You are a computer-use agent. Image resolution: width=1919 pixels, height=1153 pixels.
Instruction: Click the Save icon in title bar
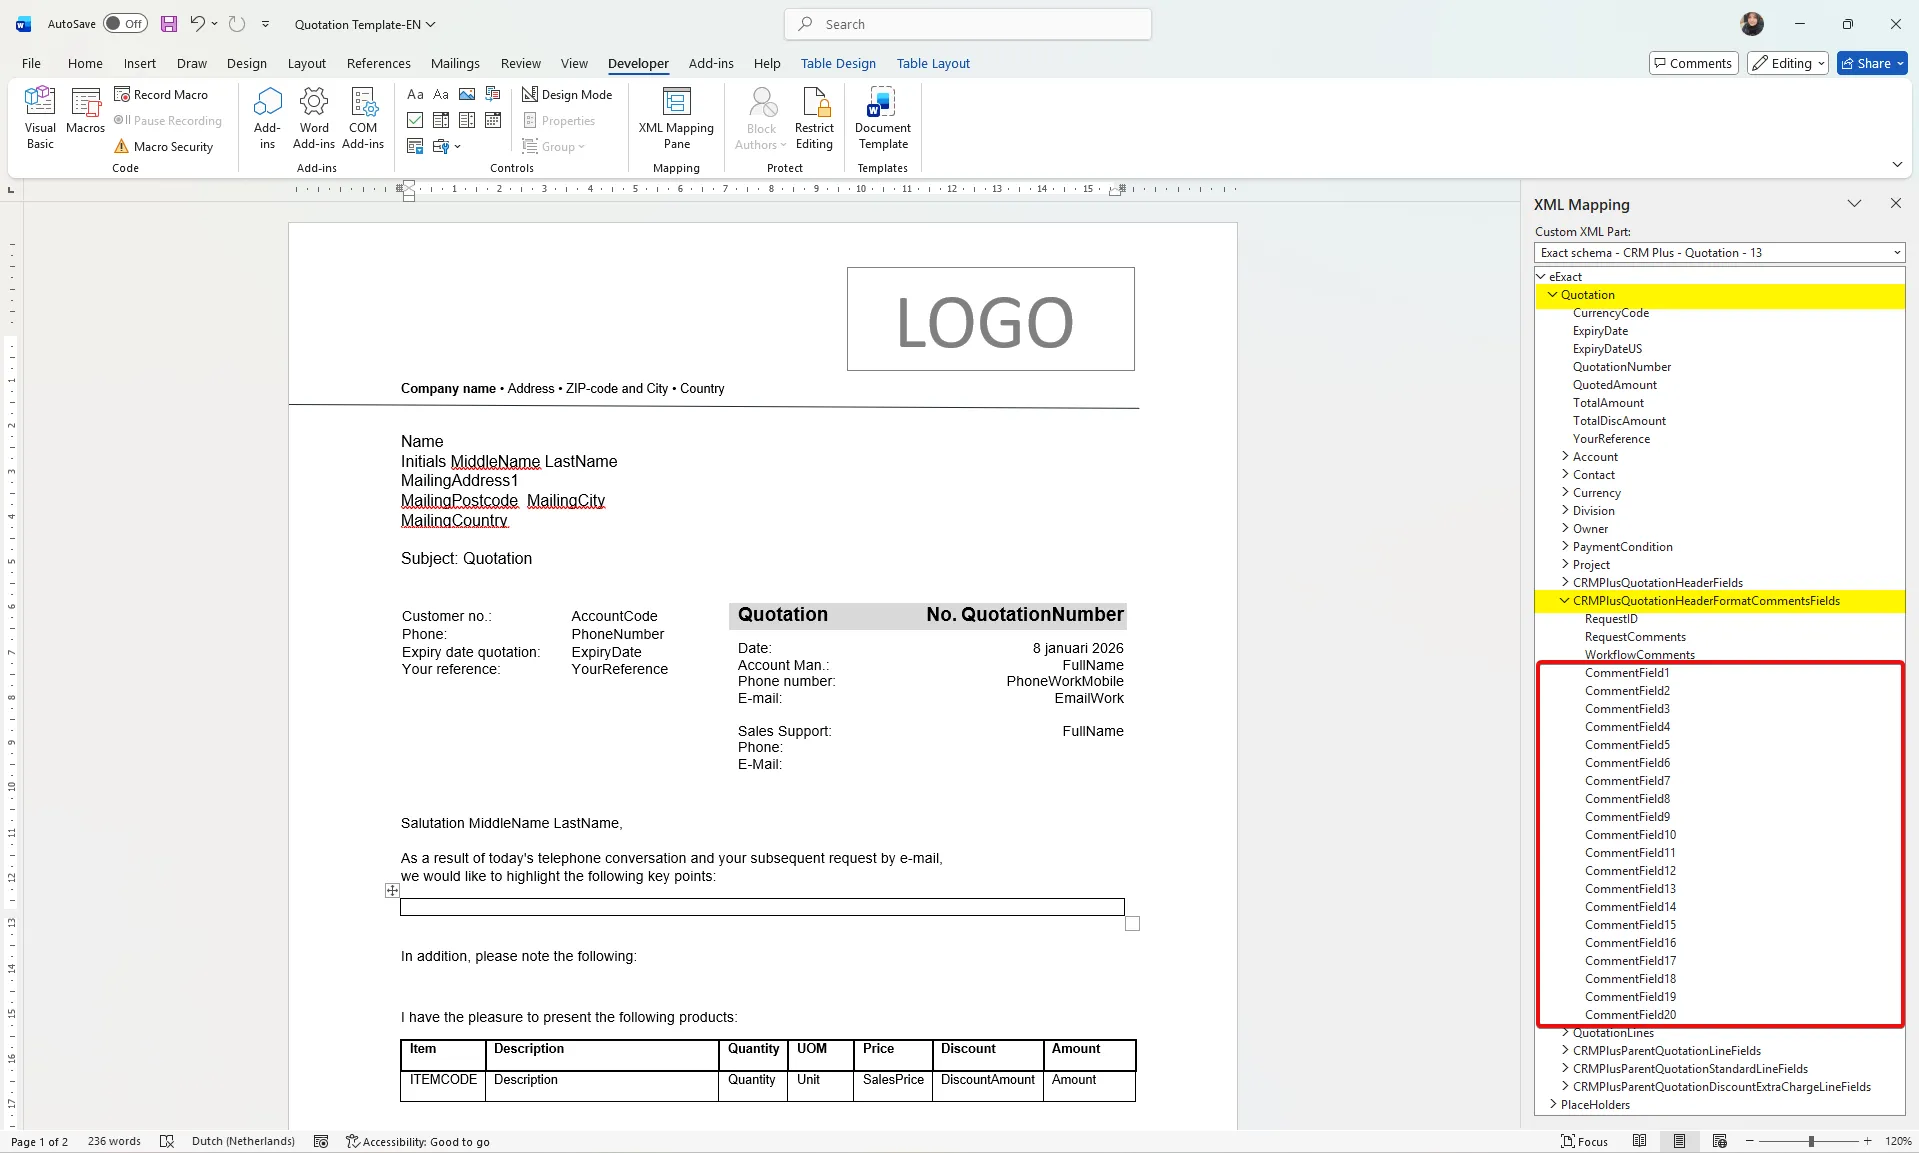(168, 24)
